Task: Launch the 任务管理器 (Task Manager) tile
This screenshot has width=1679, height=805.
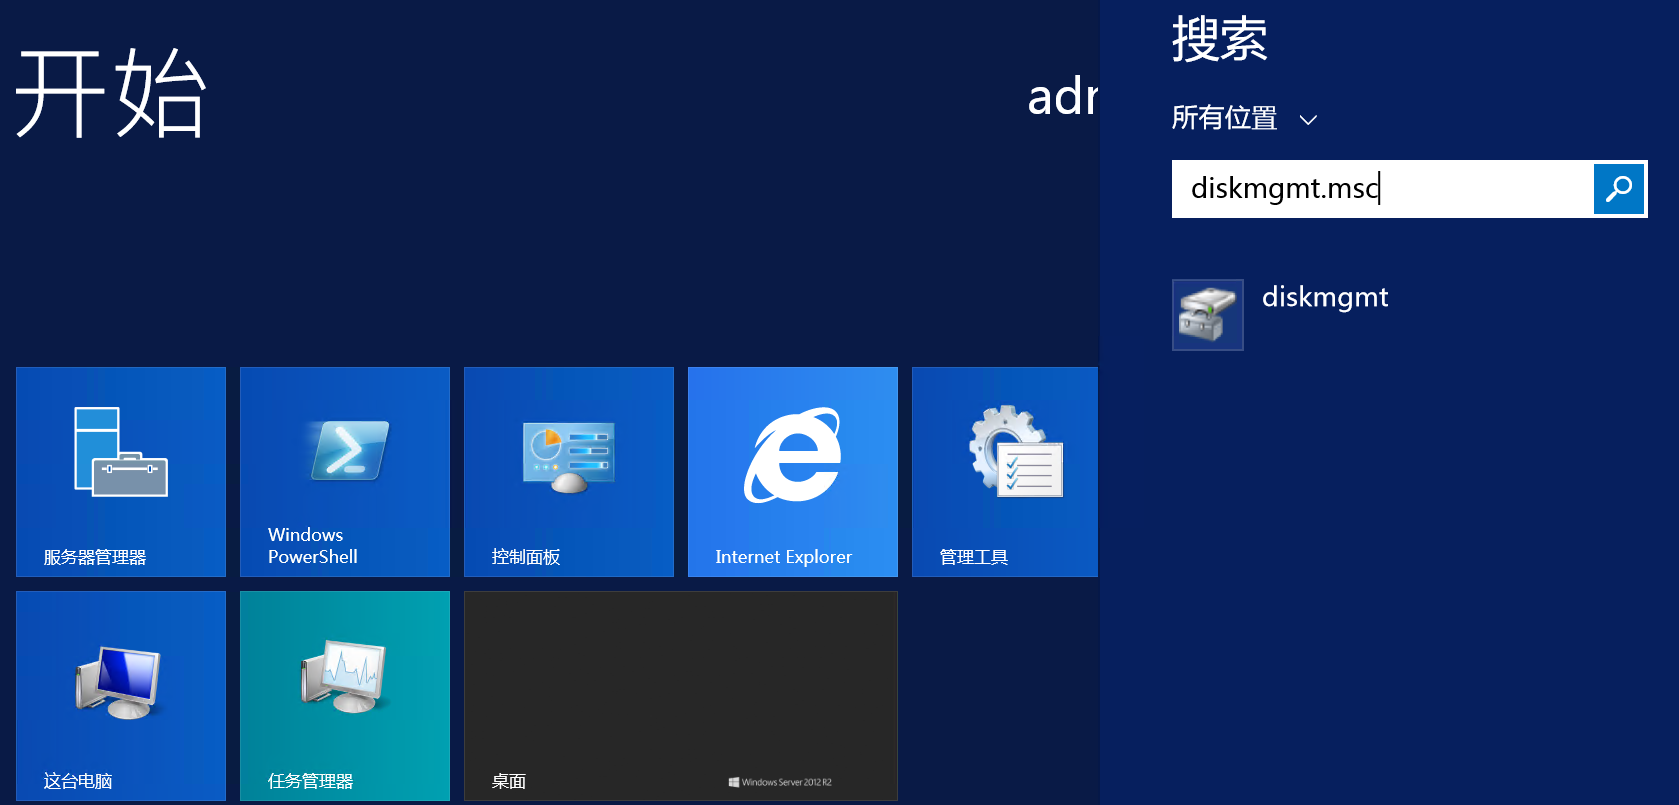Action: point(345,695)
